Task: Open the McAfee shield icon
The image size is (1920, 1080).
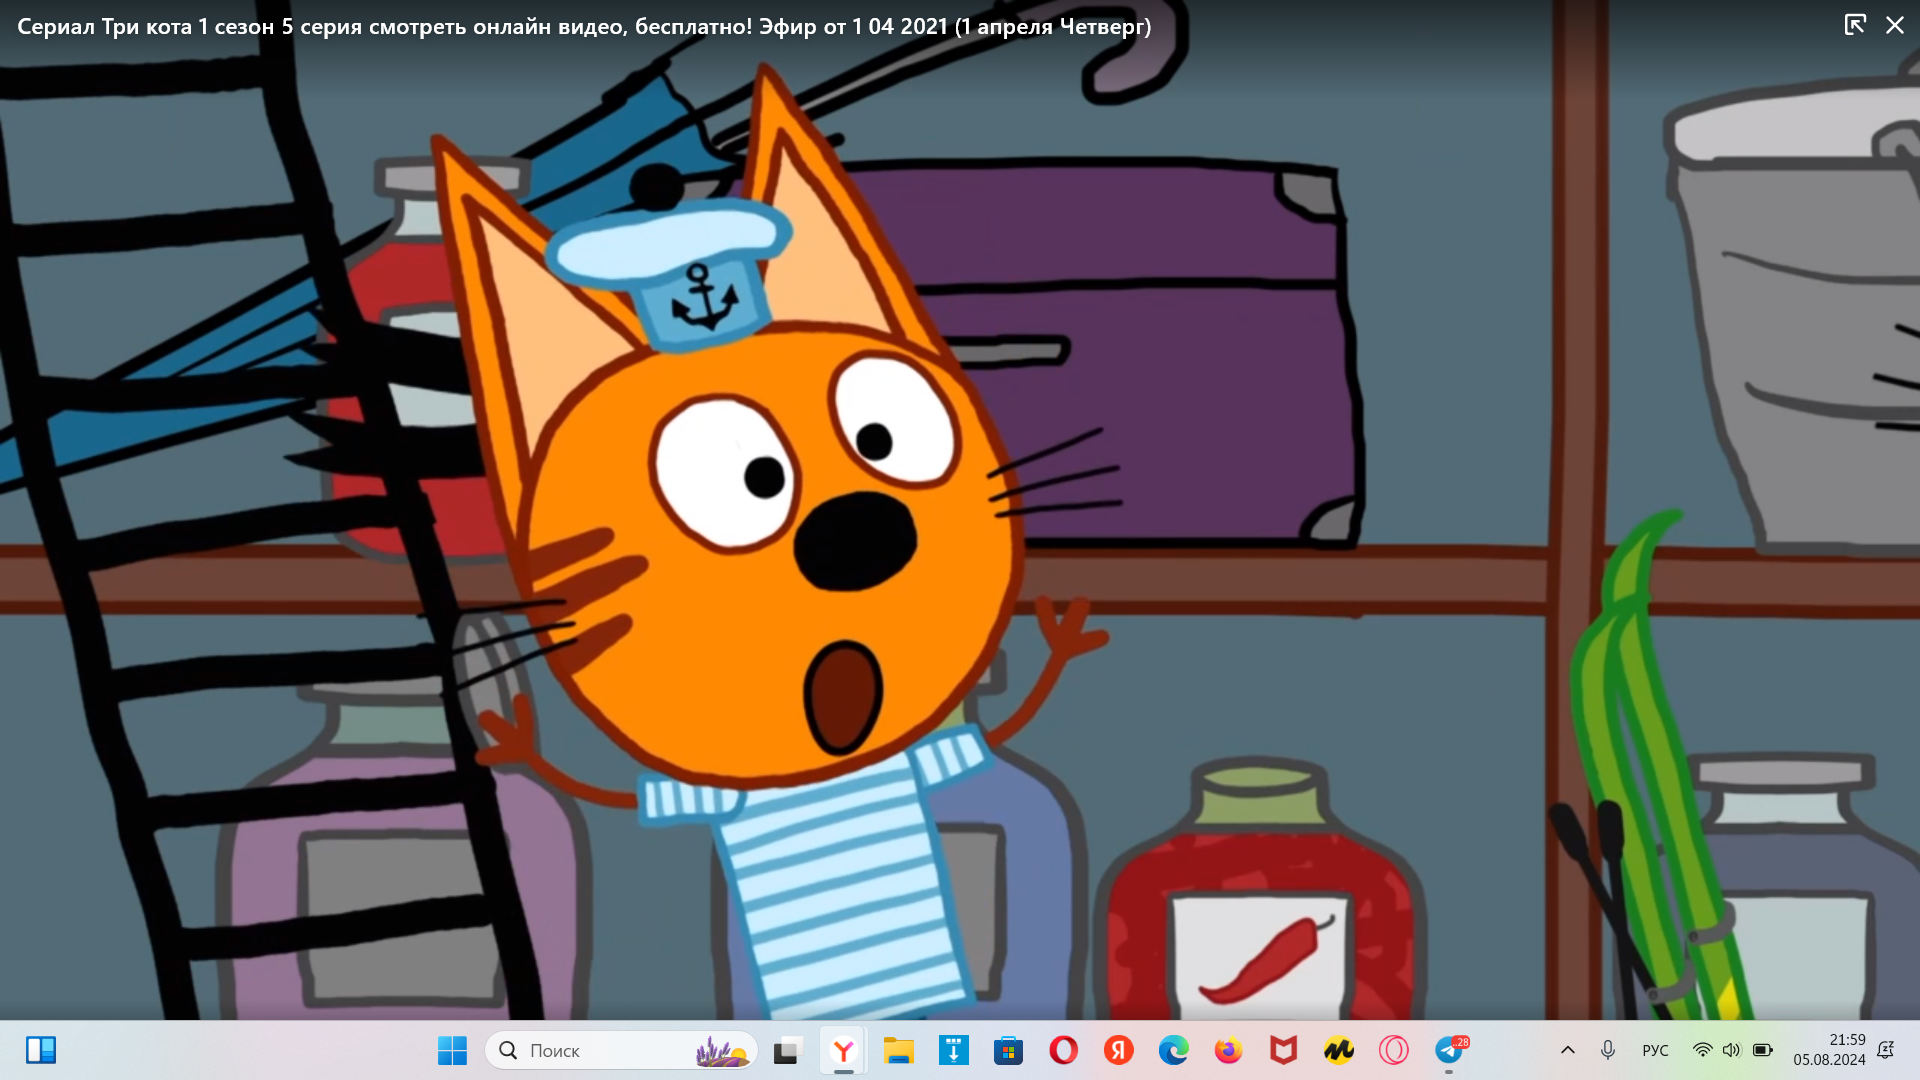Action: 1284,1050
